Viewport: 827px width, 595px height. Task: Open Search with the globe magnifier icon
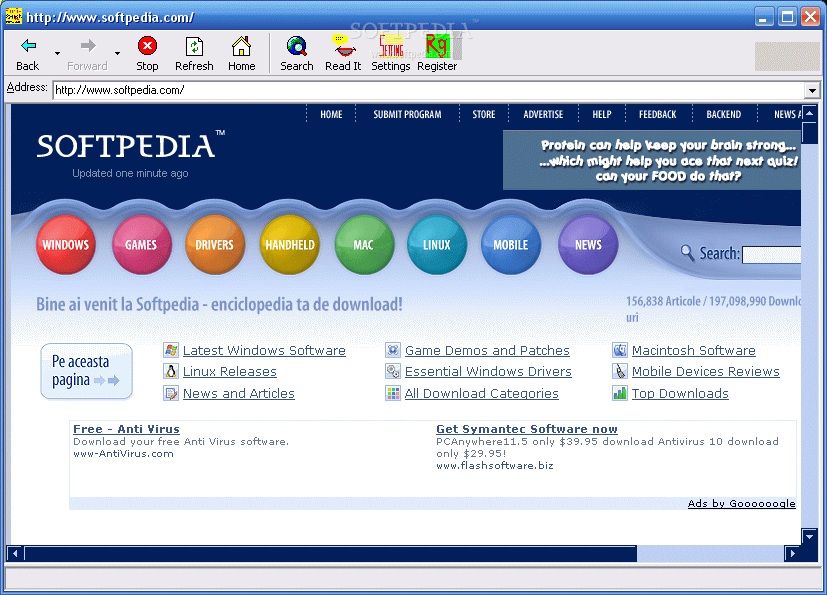coord(297,53)
